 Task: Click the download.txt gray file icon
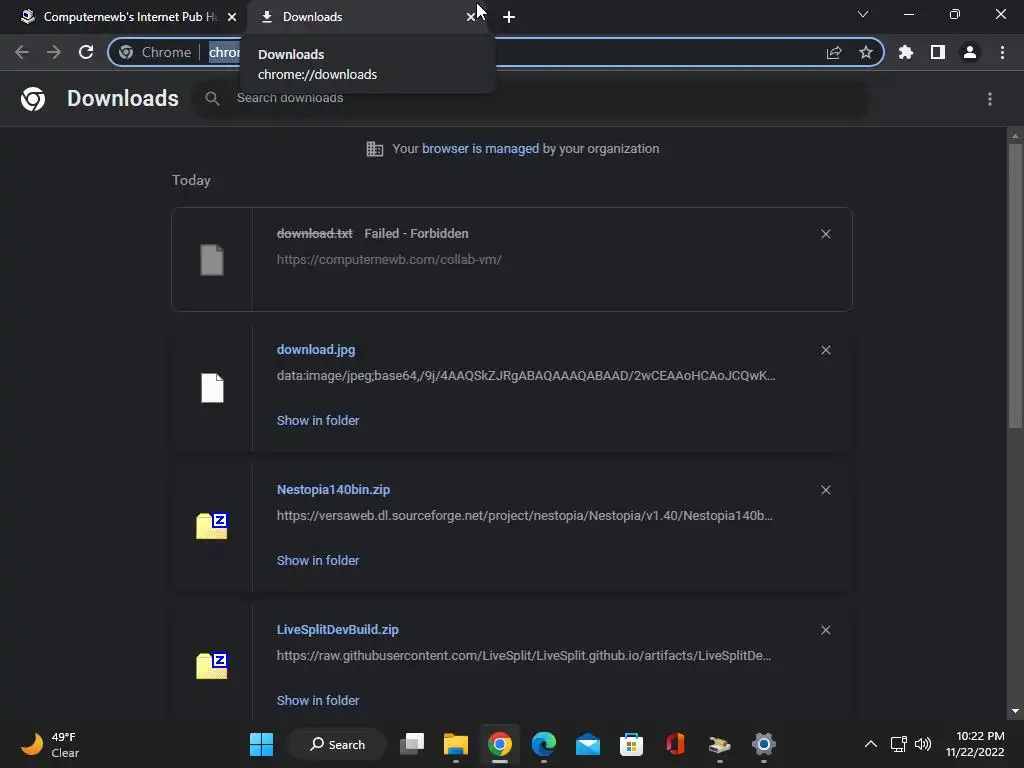point(212,260)
